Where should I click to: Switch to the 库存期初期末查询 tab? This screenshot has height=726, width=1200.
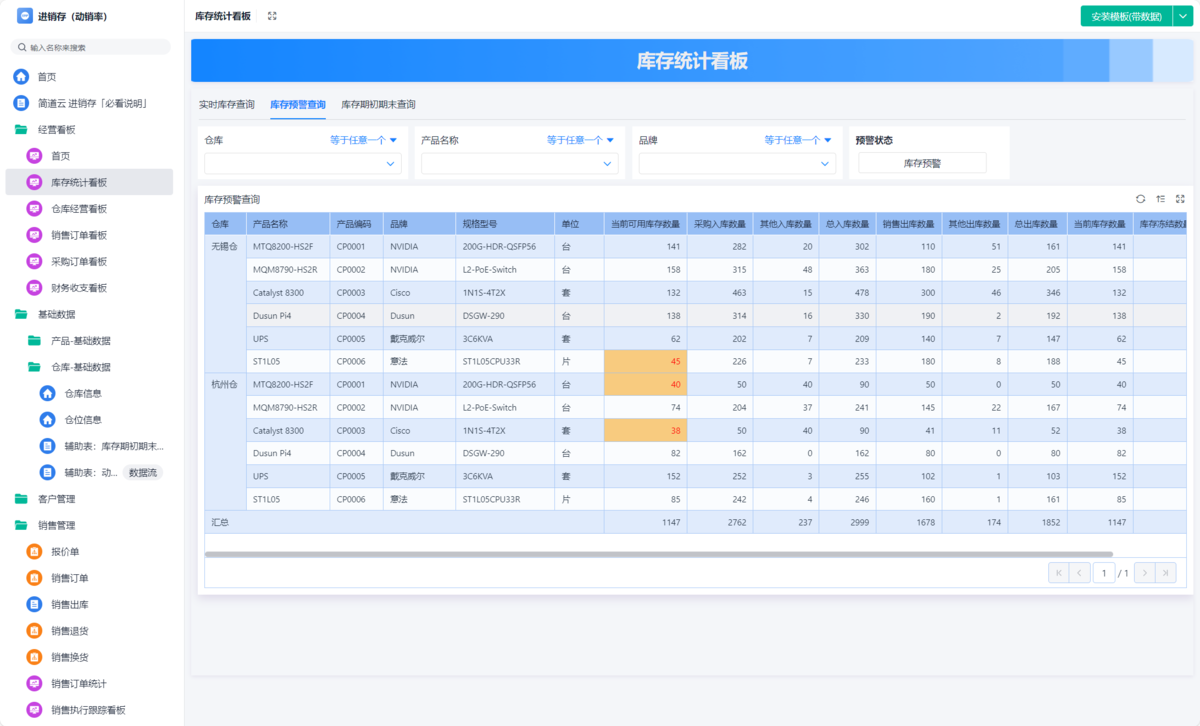[x=378, y=104]
